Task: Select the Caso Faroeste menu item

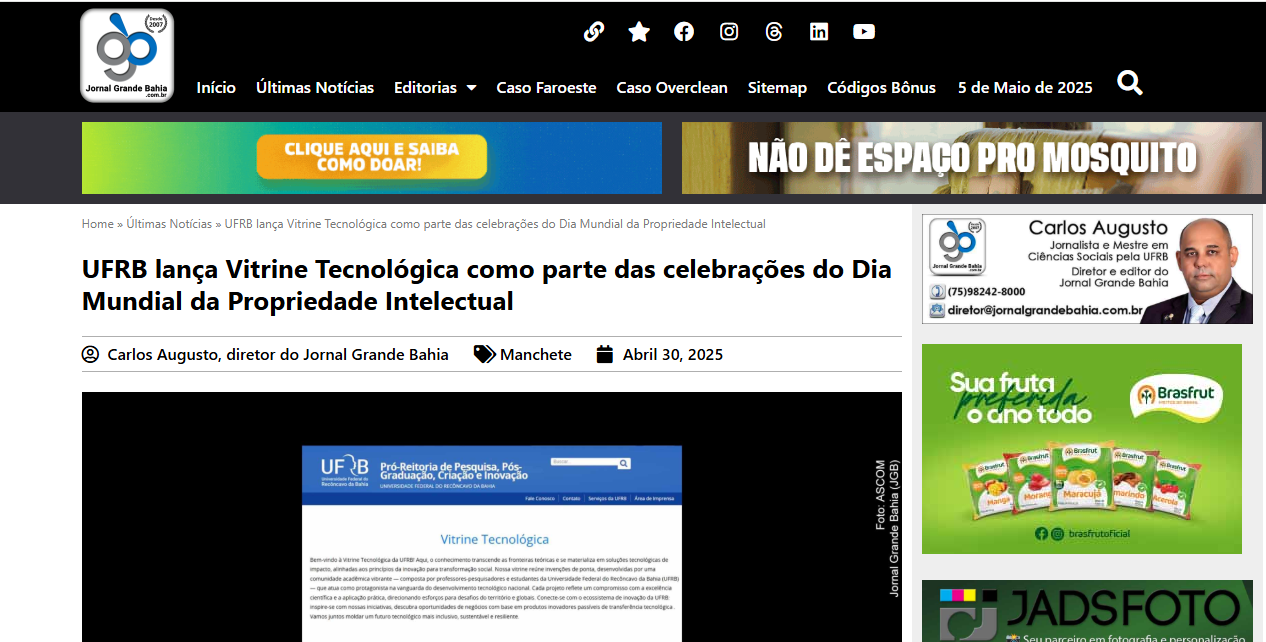Action: [x=546, y=88]
